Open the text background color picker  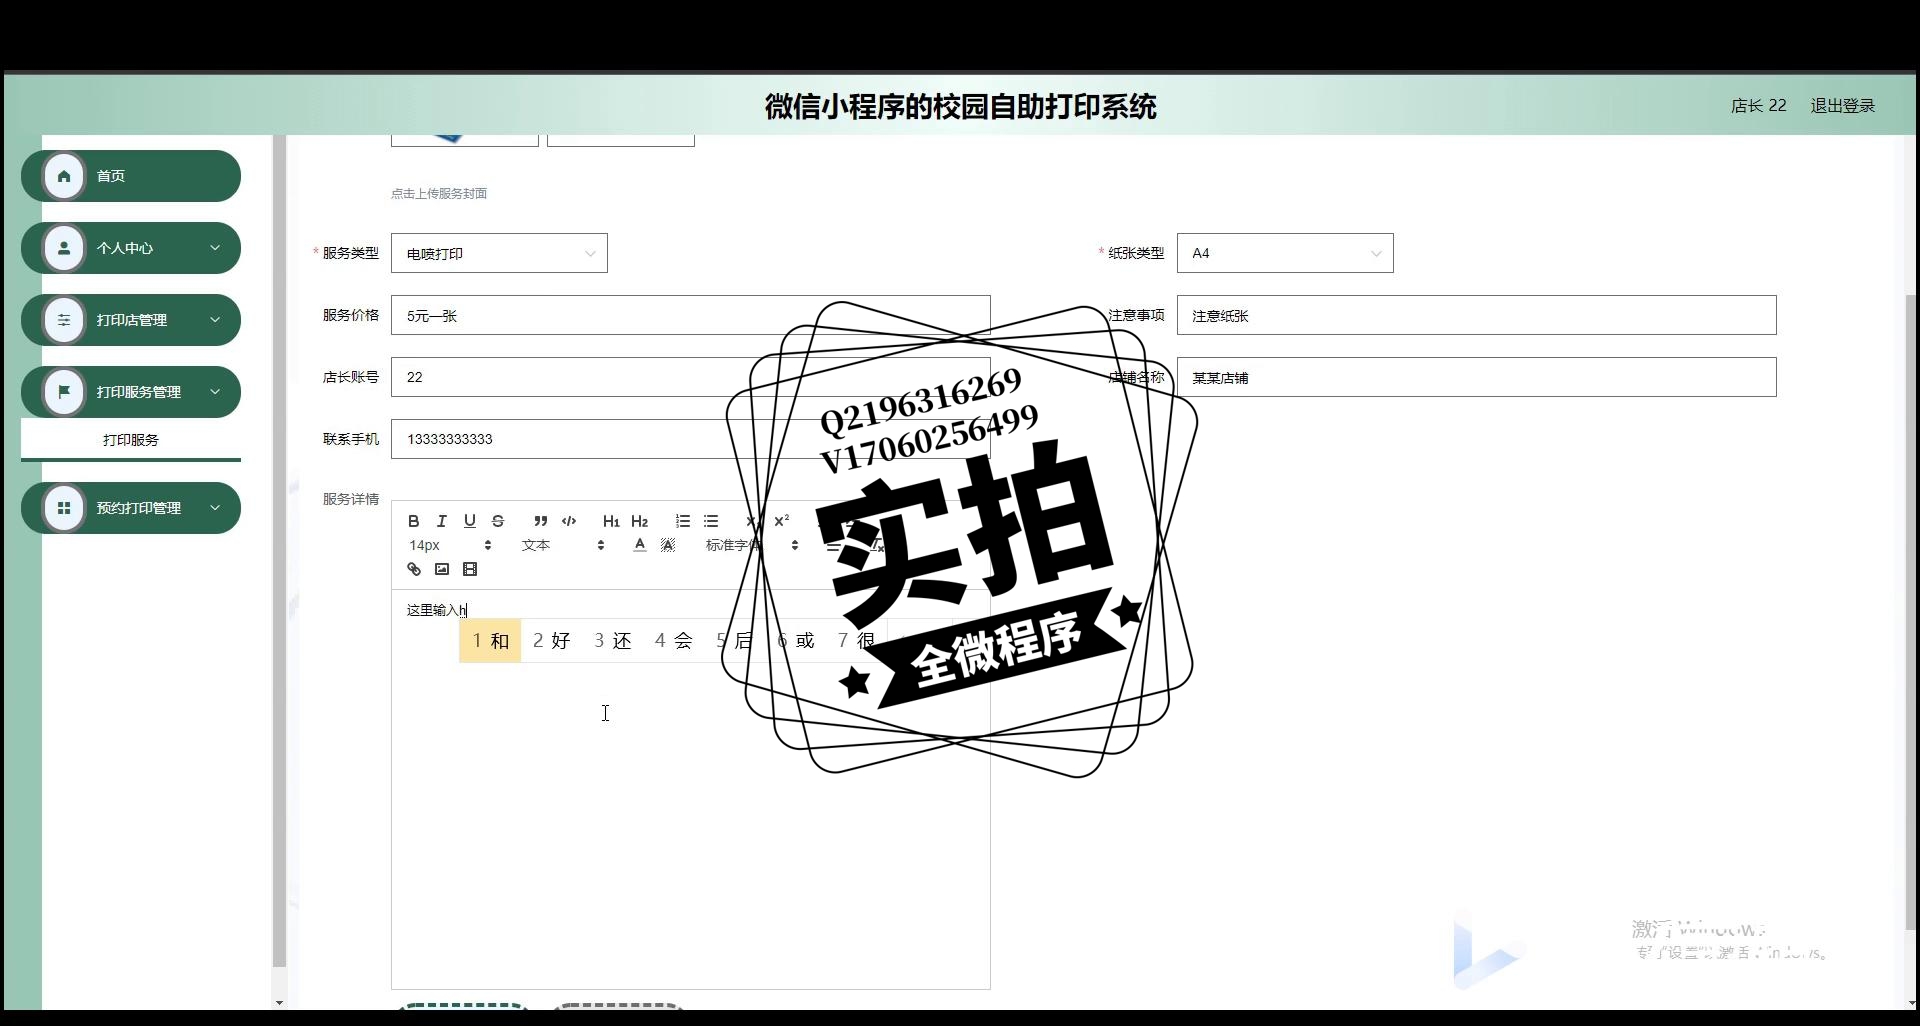[668, 545]
